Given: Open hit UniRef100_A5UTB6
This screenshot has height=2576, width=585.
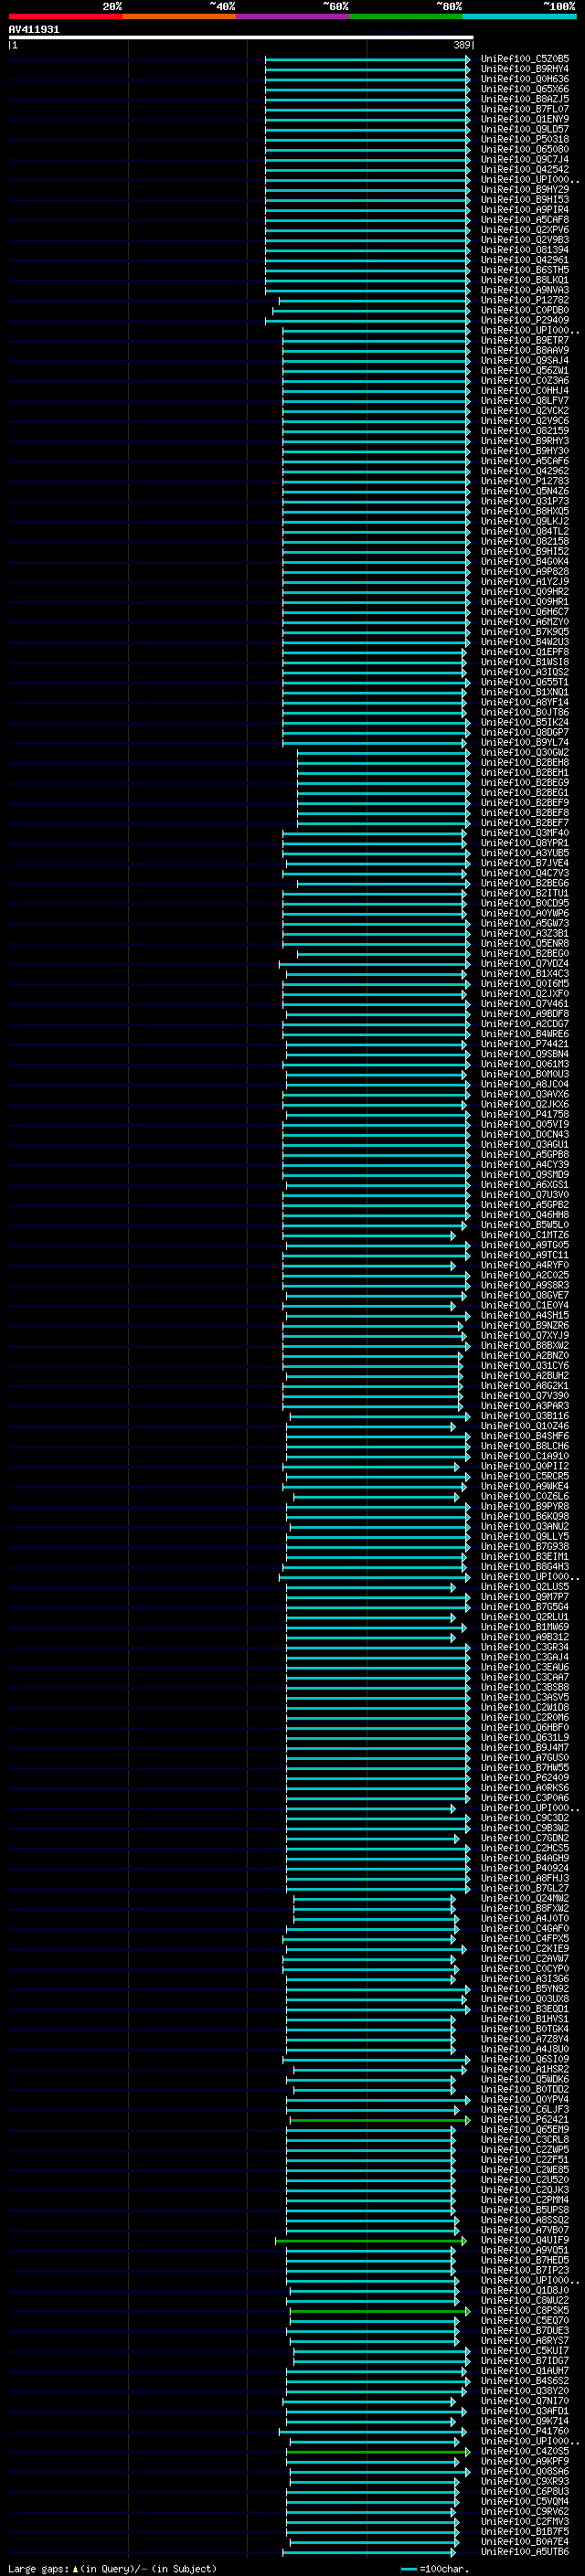Looking at the screenshot, I should point(524,2551).
